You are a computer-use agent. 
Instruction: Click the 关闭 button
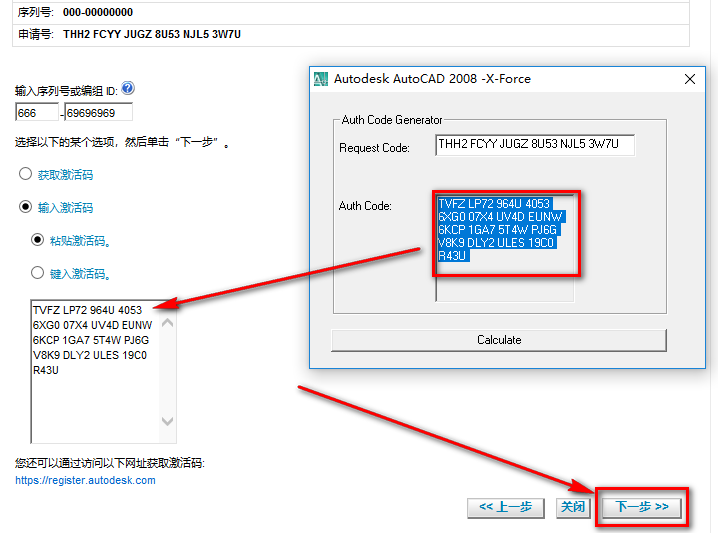(572, 507)
